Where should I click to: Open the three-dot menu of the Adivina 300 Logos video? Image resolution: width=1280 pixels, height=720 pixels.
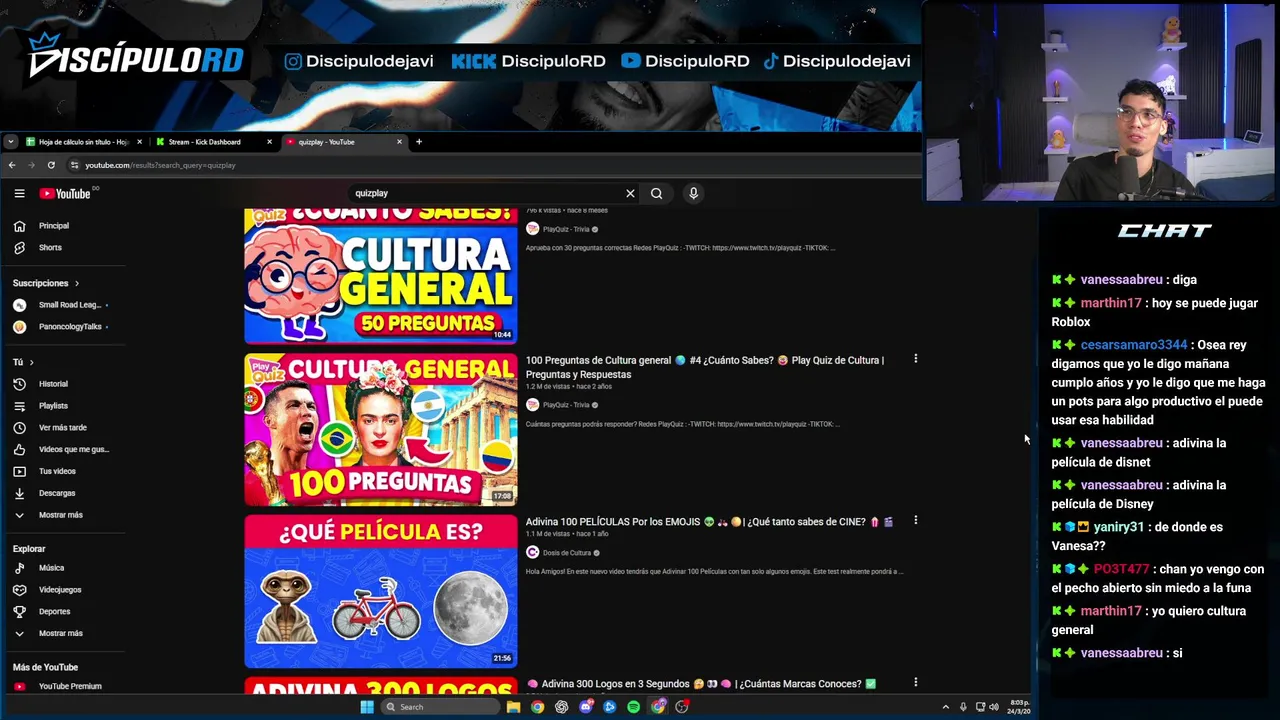click(915, 683)
